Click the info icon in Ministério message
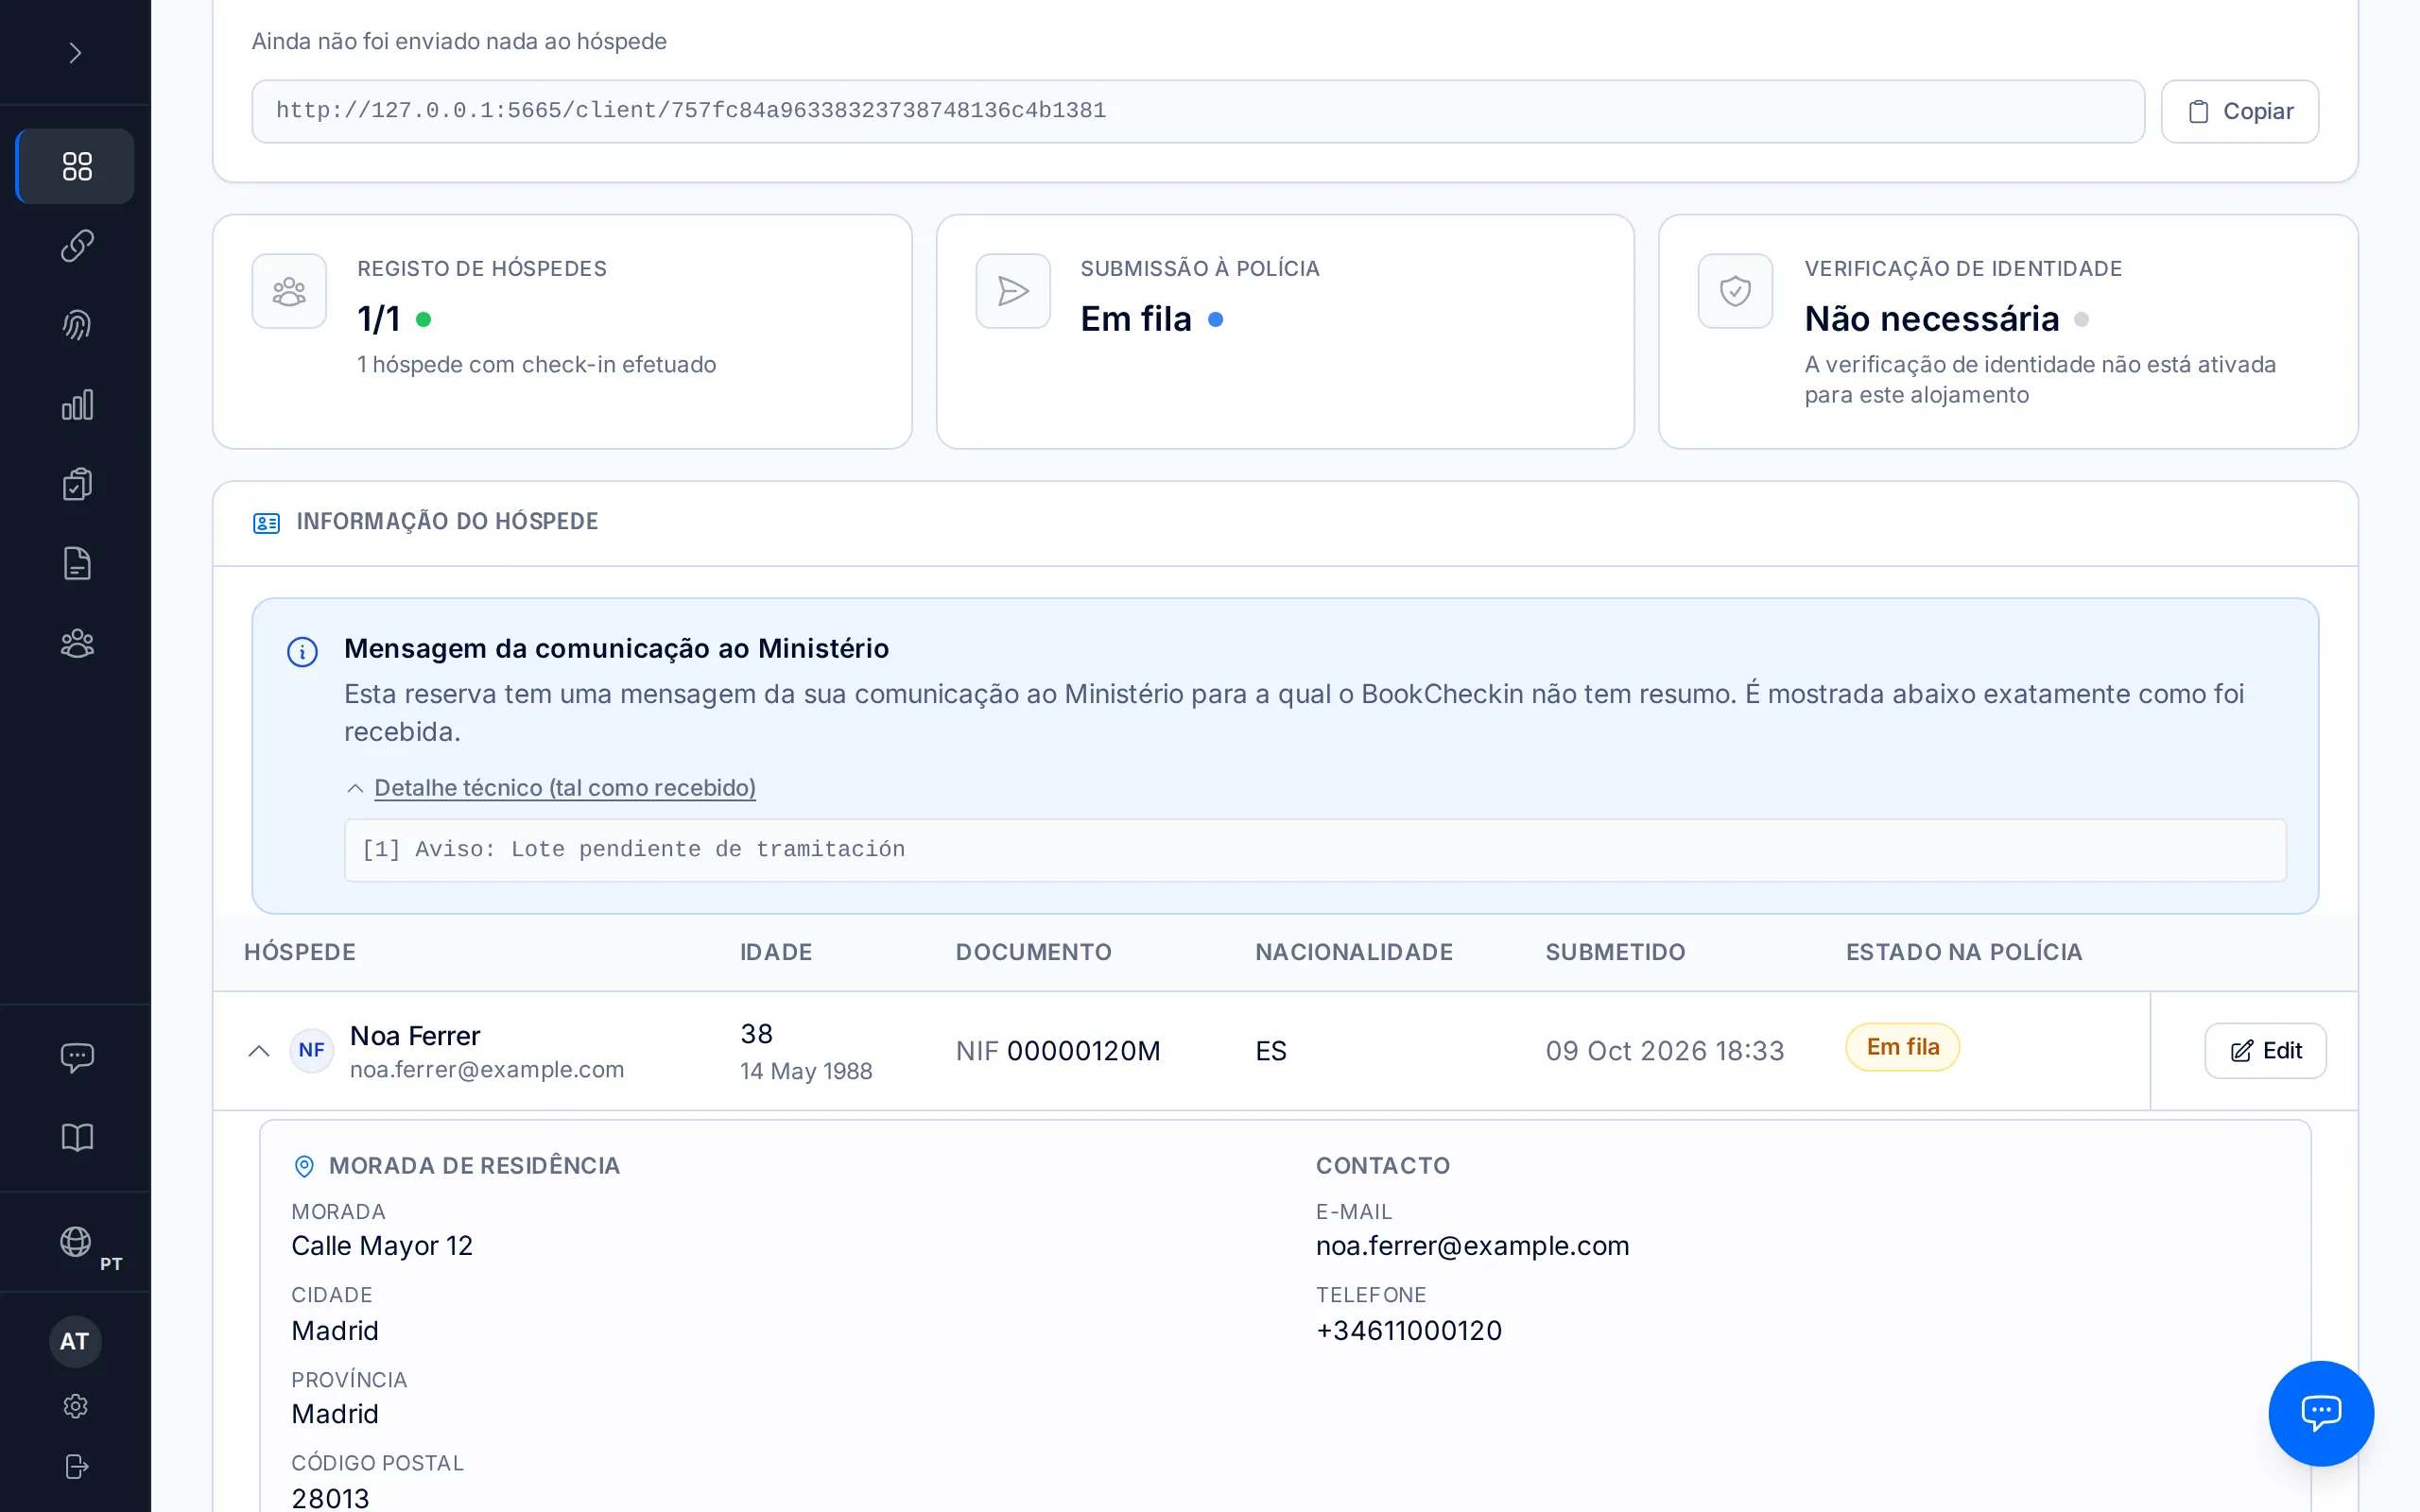This screenshot has width=2420, height=1512. tap(302, 652)
